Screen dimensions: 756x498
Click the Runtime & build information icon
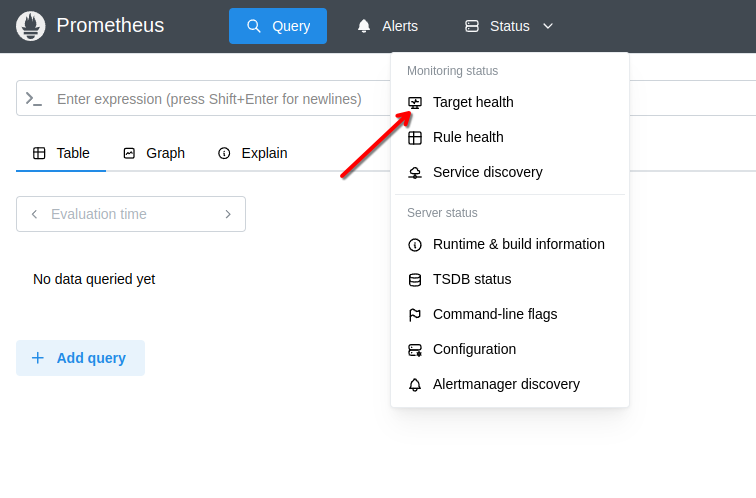tap(415, 244)
